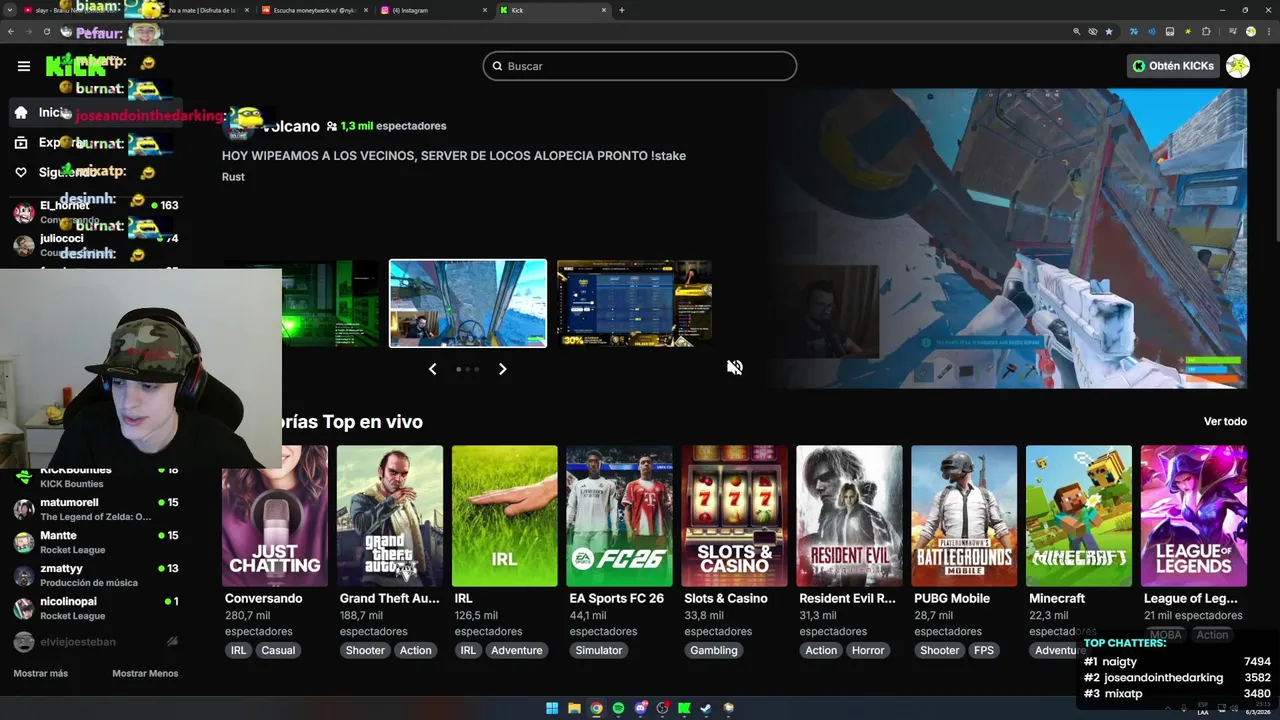Click Mostrar Menos in the sidebar
Viewport: 1280px width, 720px height.
click(145, 673)
